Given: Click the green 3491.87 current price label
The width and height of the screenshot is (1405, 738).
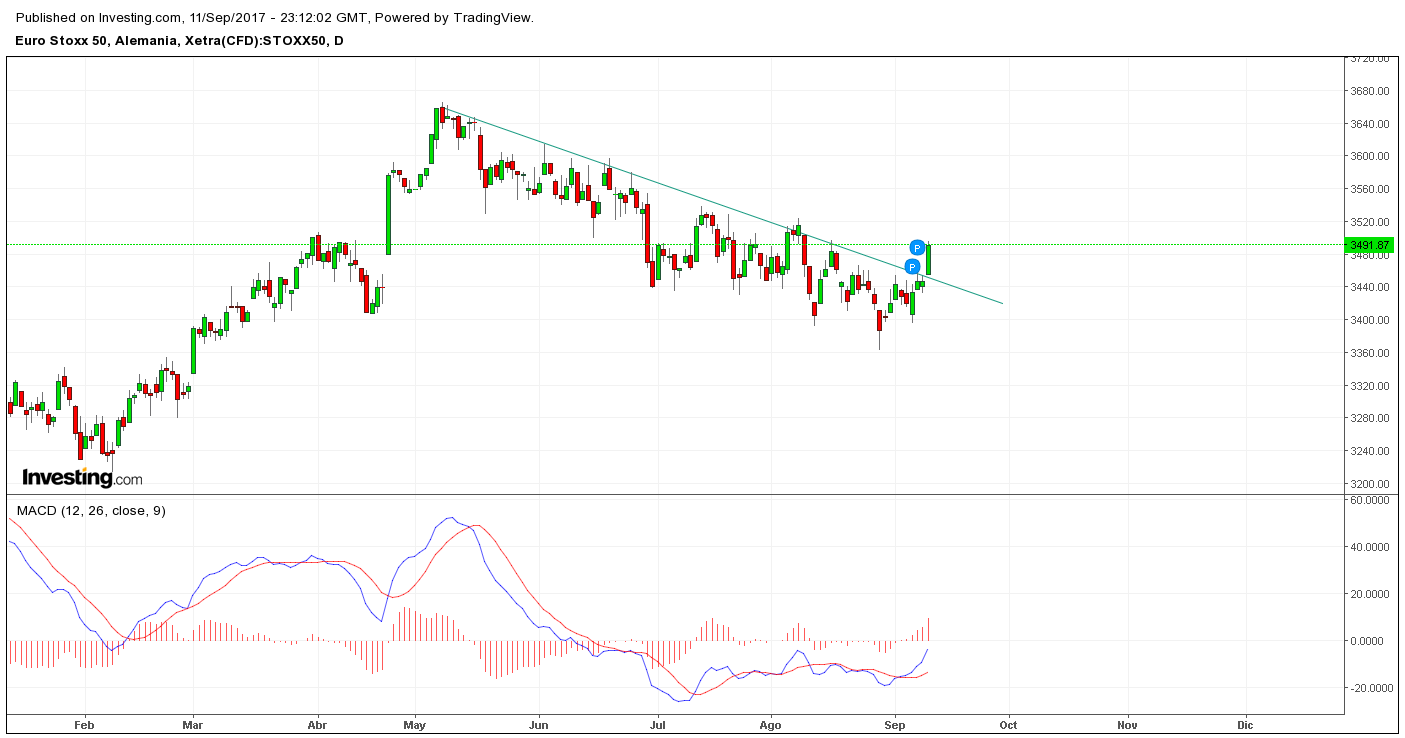Looking at the screenshot, I should (x=1369, y=245).
